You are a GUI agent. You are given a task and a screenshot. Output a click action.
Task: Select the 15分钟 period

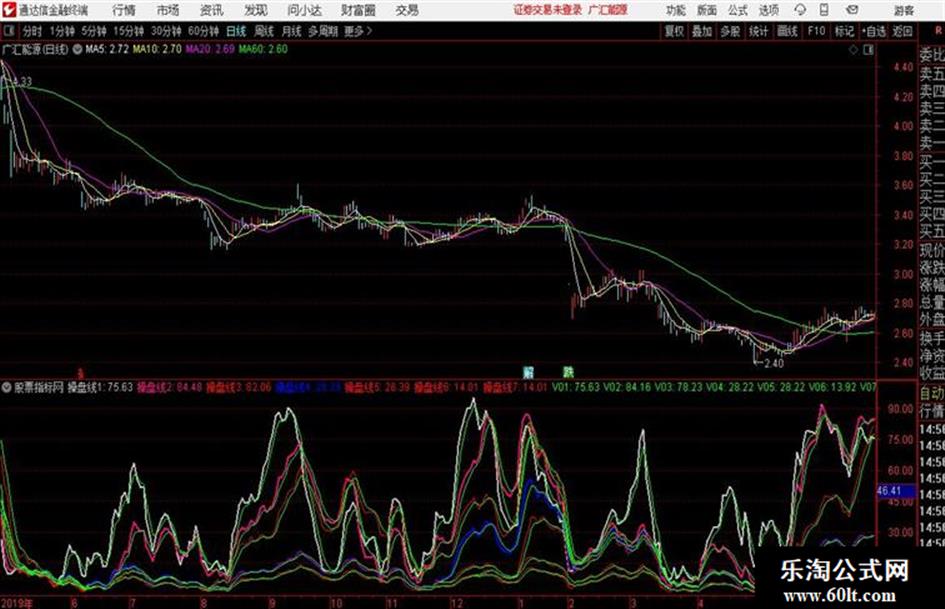point(129,31)
